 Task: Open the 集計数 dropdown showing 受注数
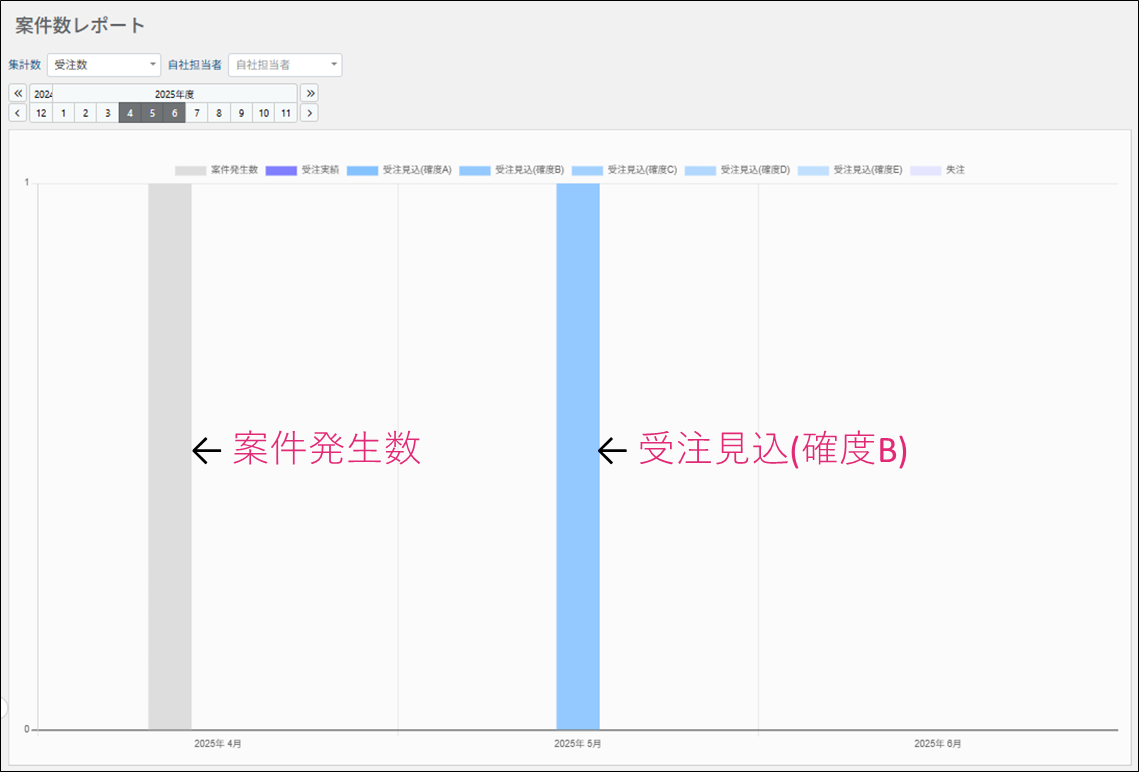(103, 65)
